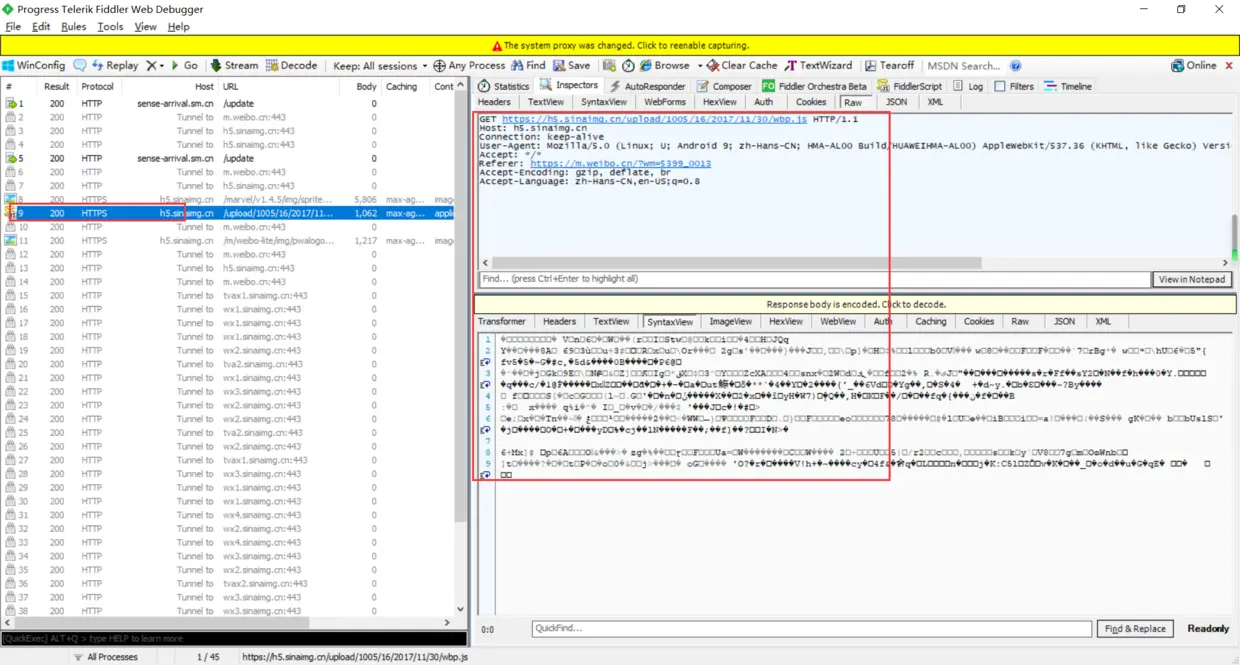Open the Tools menu
This screenshot has height=665, width=1240.
click(x=110, y=27)
